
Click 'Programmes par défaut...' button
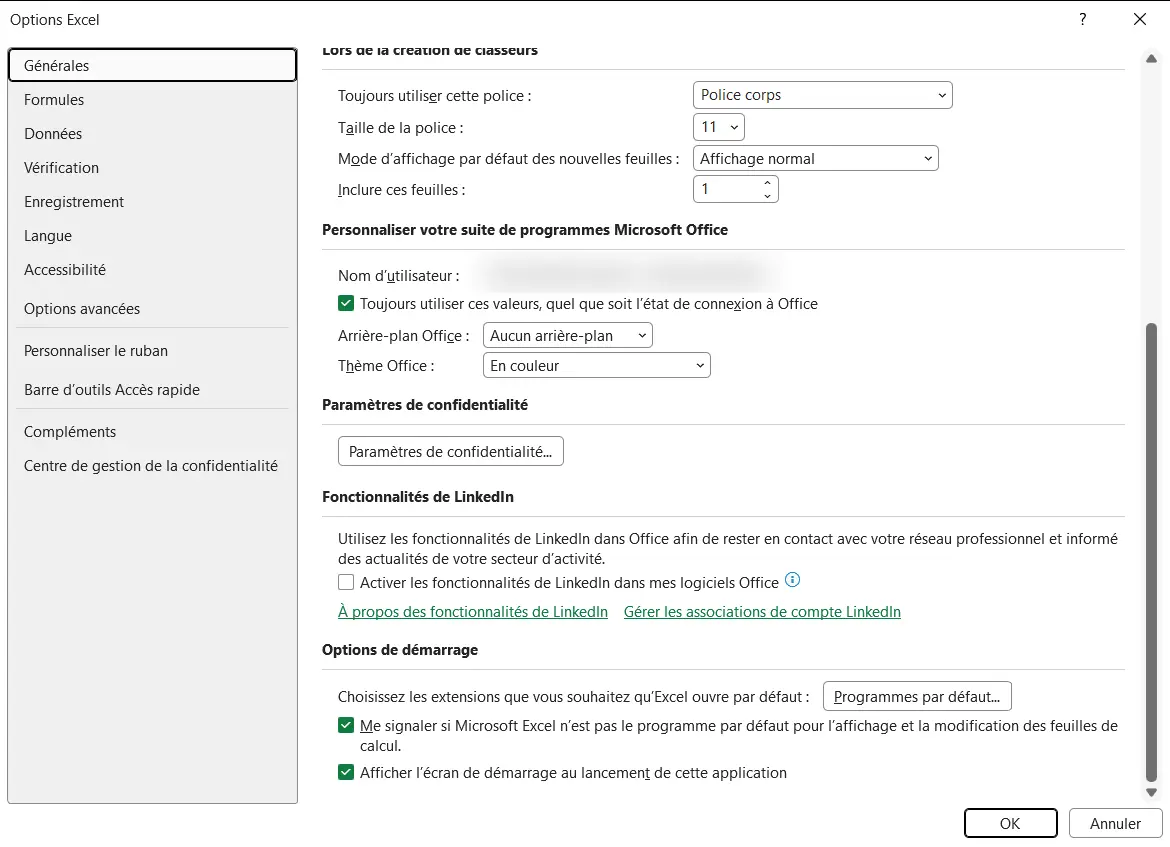[917, 696]
